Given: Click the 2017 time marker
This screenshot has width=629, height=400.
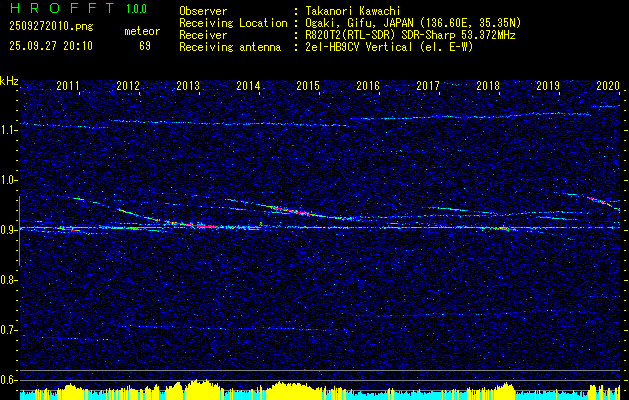Looking at the screenshot, I should [428, 86].
